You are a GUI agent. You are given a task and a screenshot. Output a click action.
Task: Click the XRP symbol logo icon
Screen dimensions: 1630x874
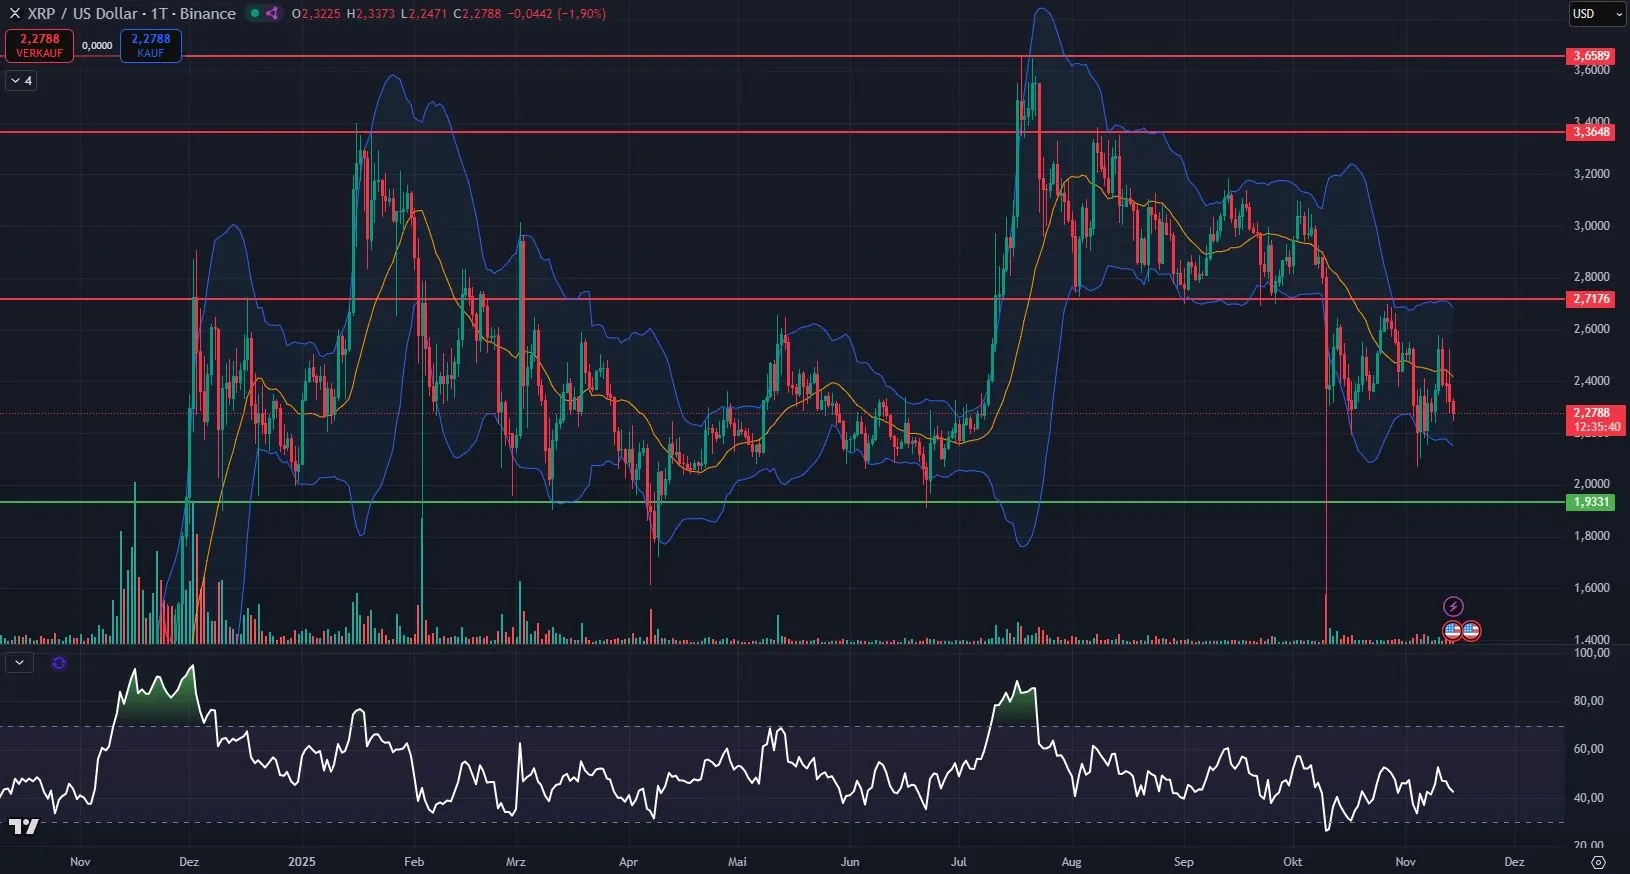click(14, 13)
